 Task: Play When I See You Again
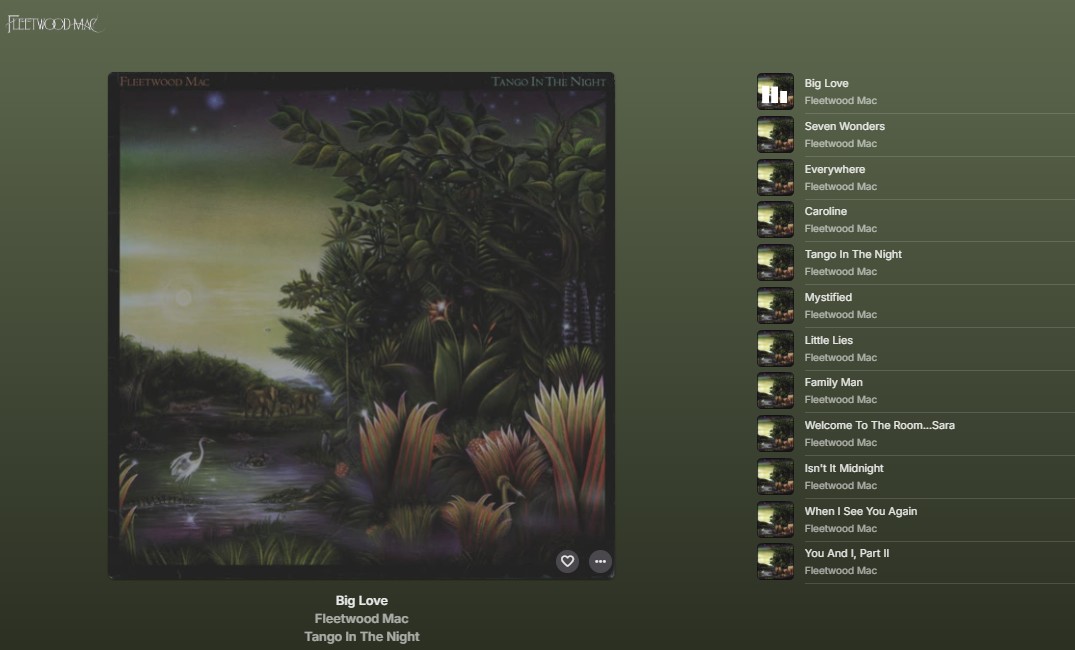tap(860, 511)
